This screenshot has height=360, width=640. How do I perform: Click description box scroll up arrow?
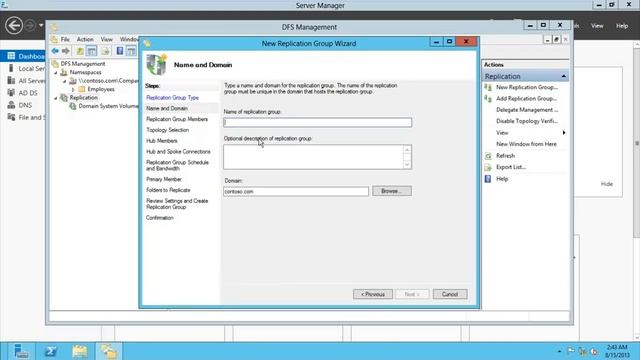(x=407, y=150)
